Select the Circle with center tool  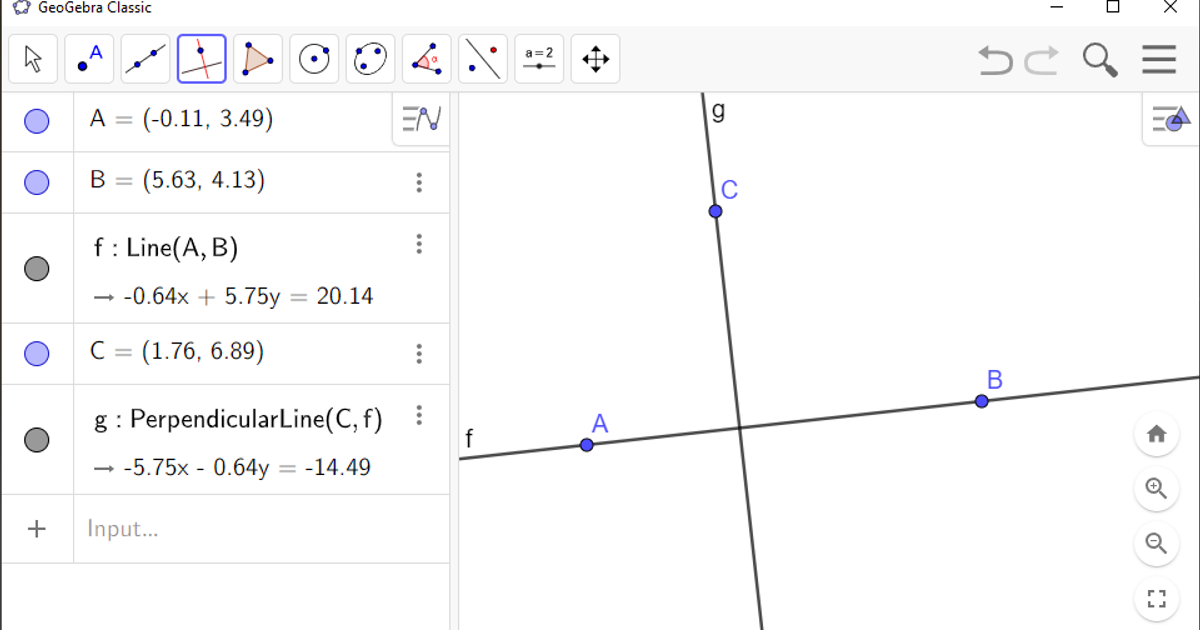(314, 59)
